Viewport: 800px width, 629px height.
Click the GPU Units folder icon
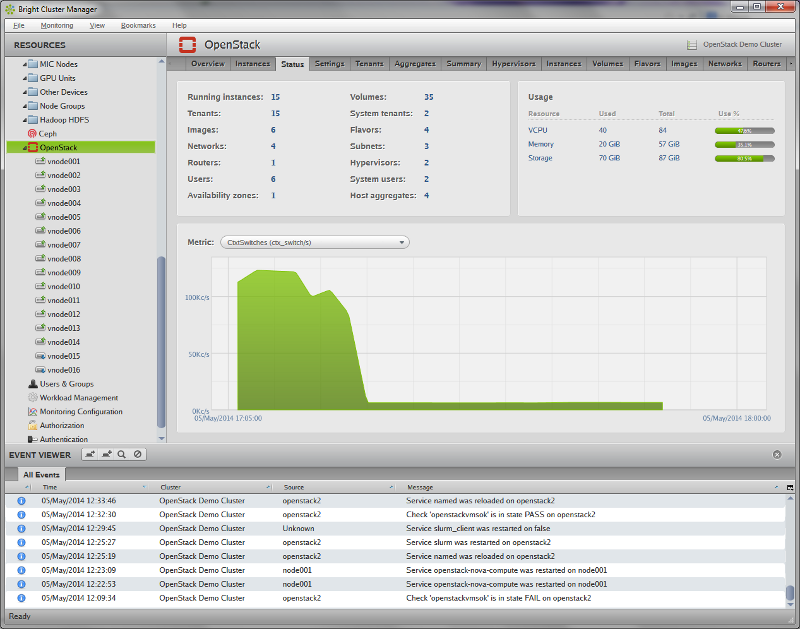click(33, 78)
